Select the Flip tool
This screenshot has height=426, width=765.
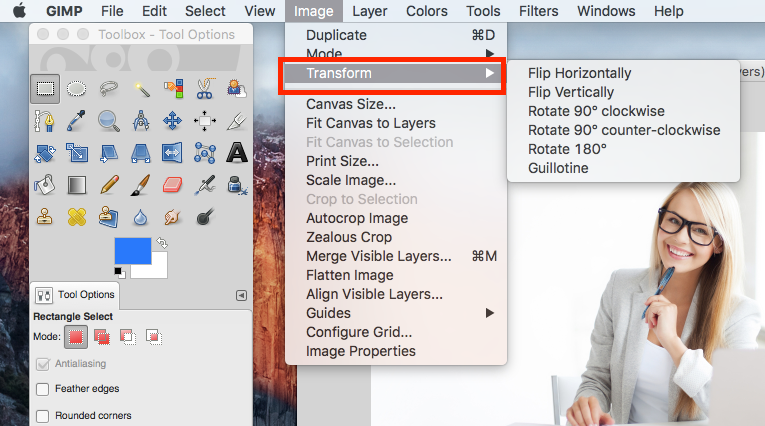click(173, 153)
